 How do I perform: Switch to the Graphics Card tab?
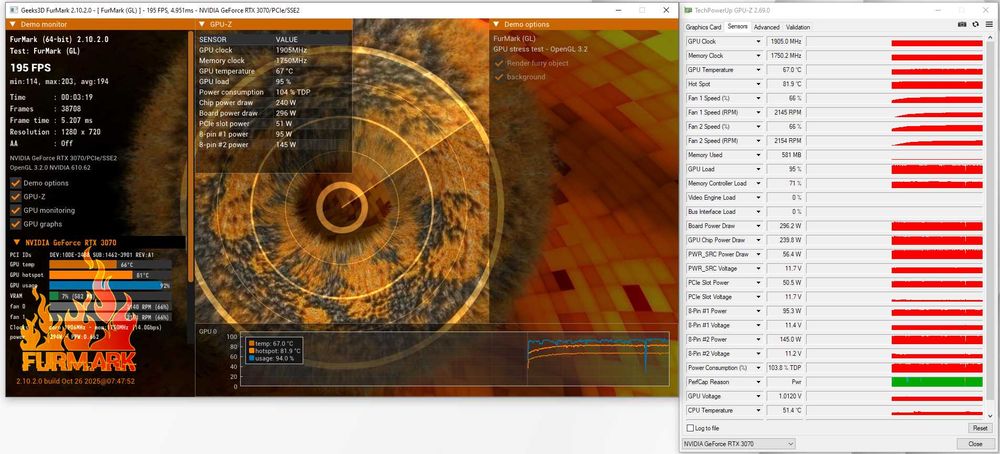click(703, 27)
